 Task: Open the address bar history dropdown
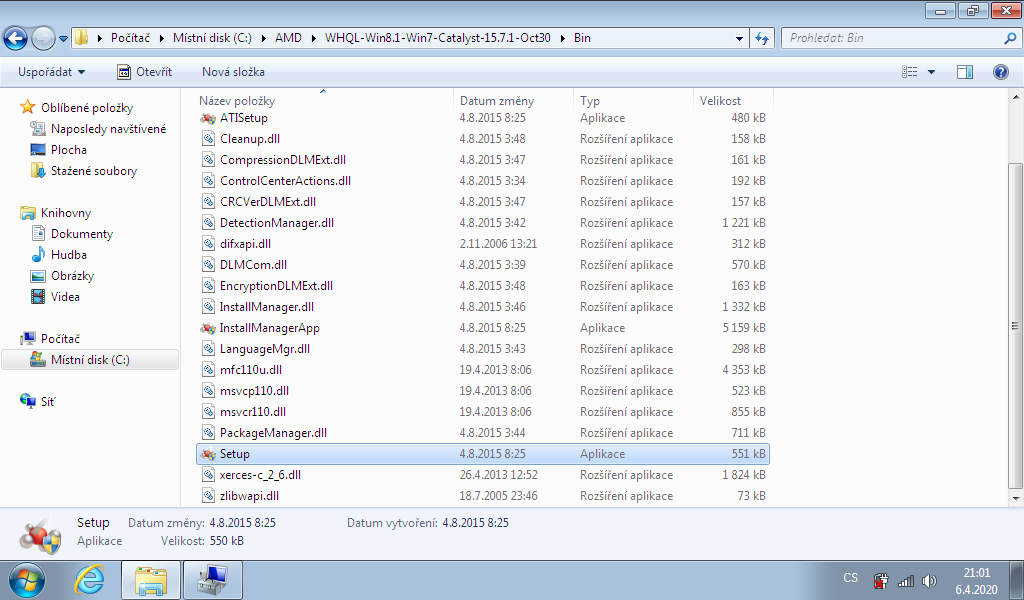(x=739, y=39)
